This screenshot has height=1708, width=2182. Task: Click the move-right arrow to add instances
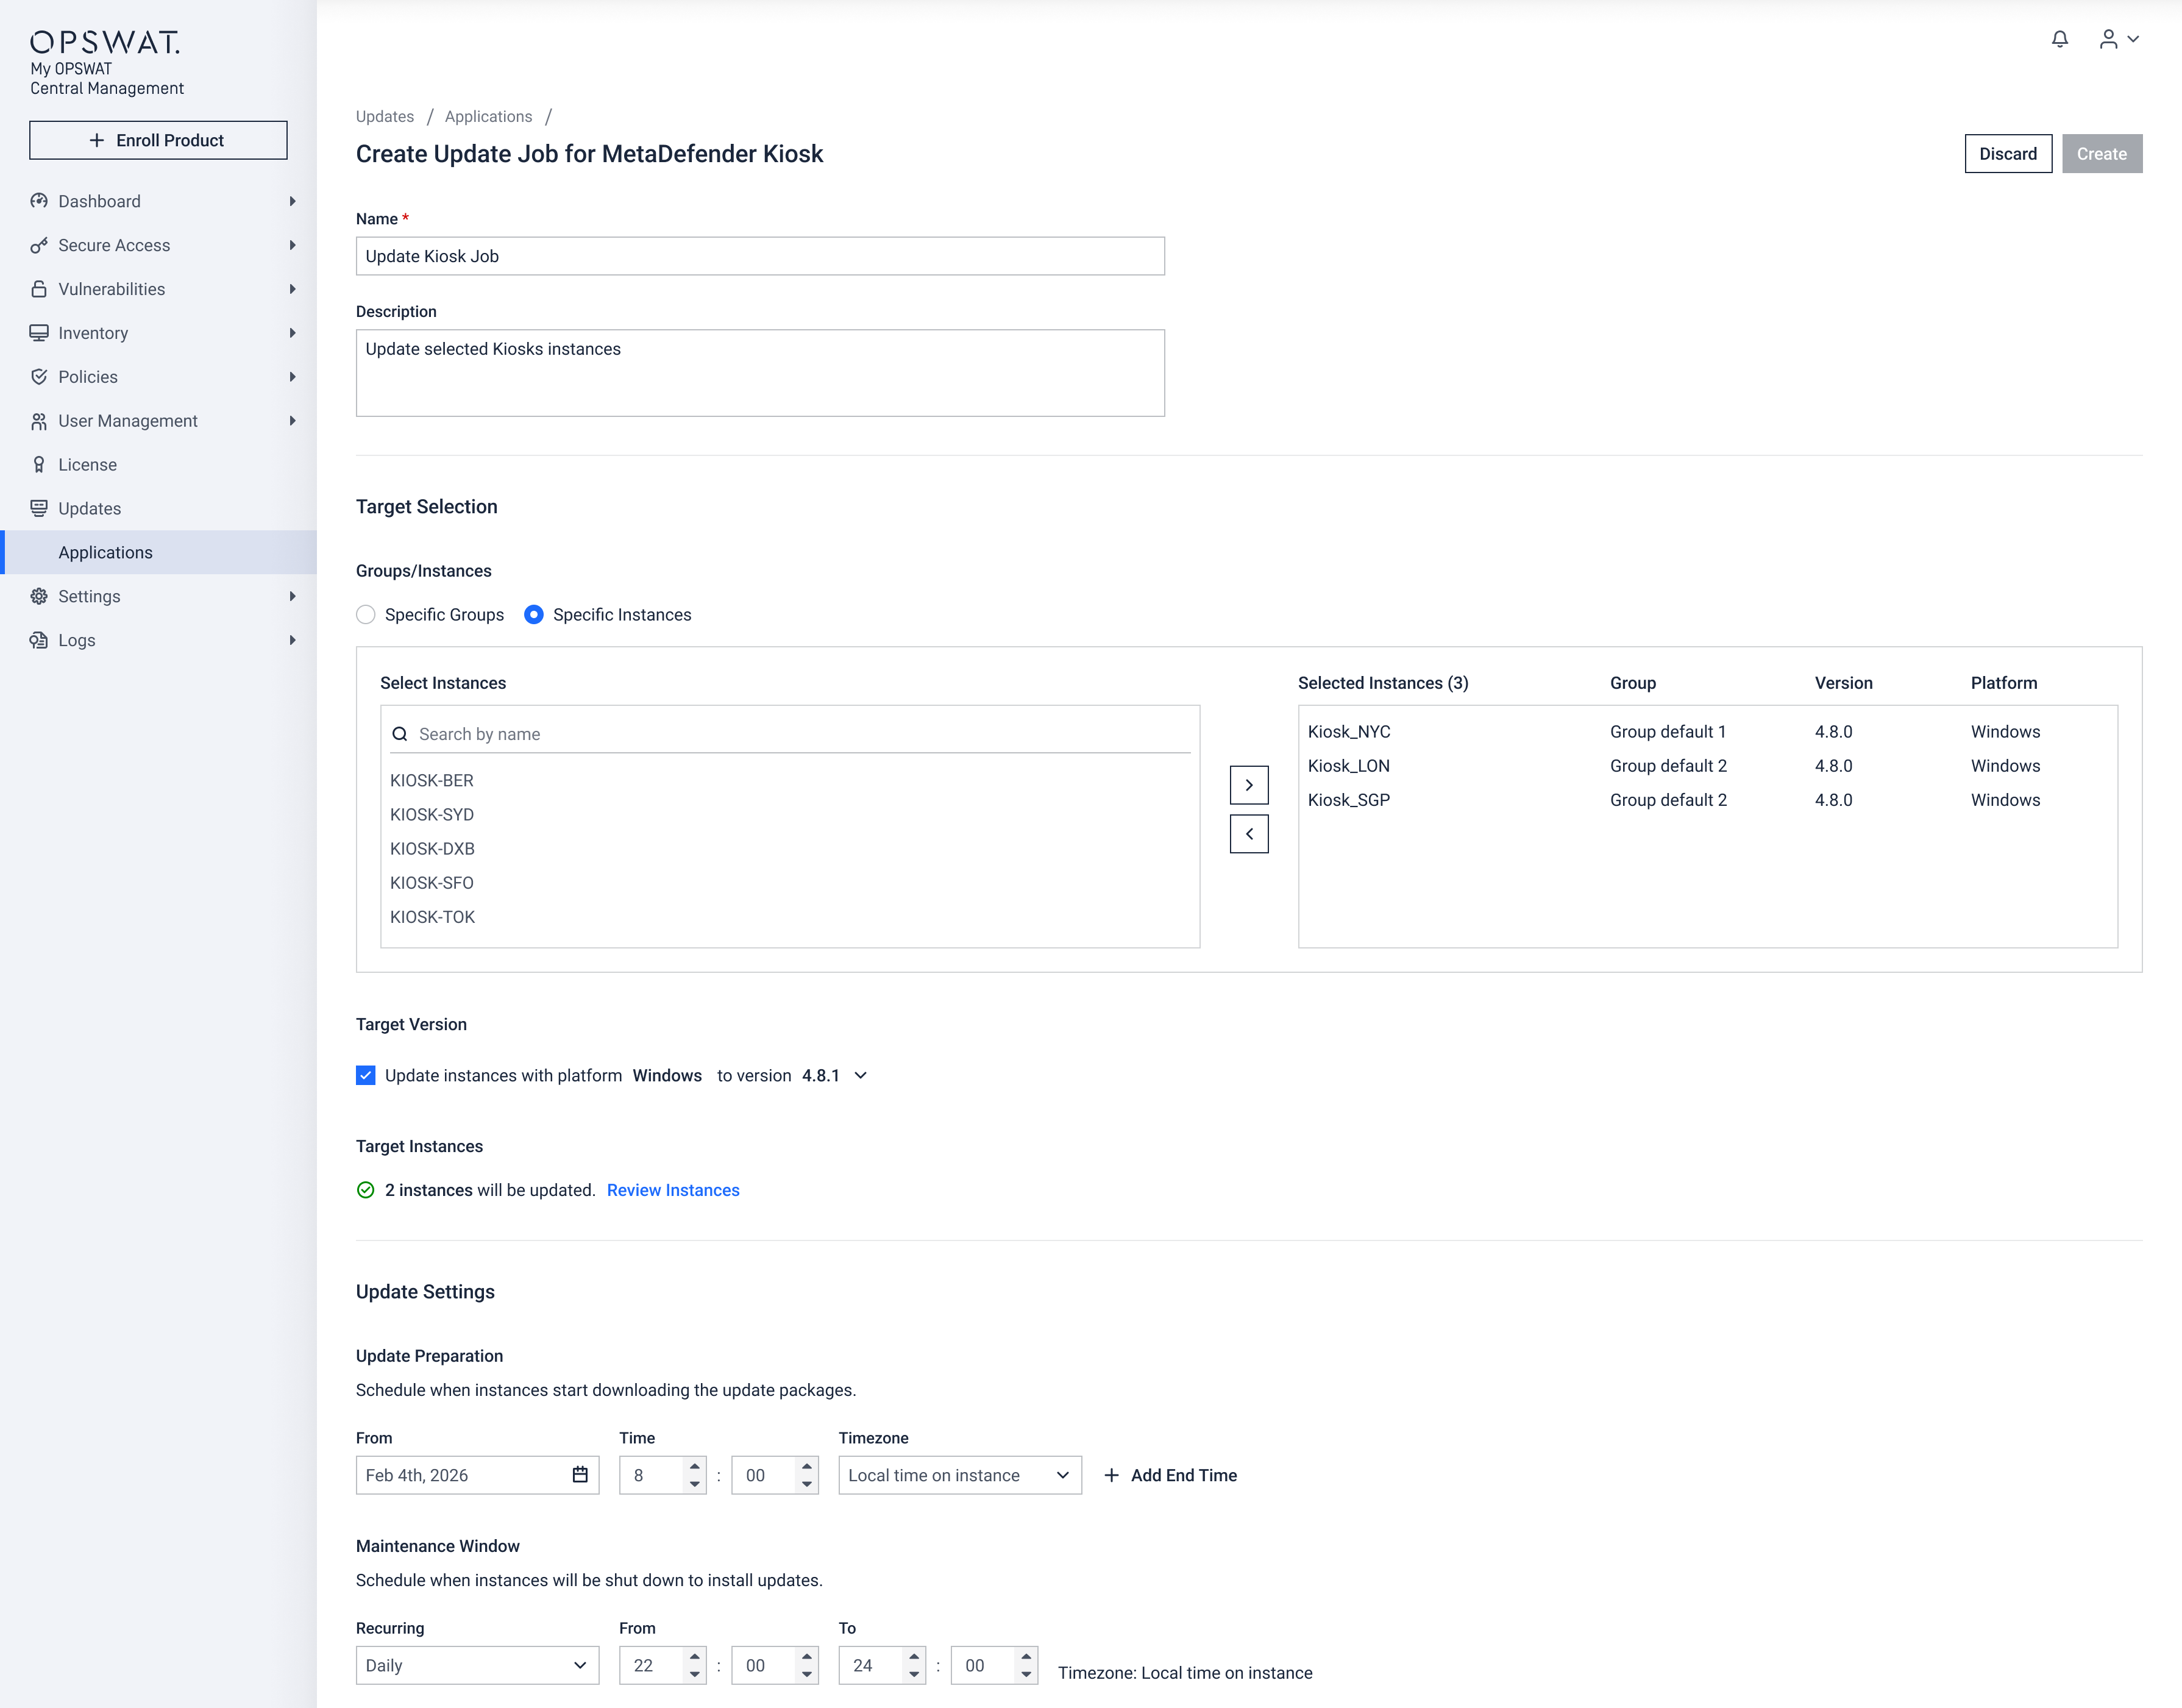(x=1248, y=785)
